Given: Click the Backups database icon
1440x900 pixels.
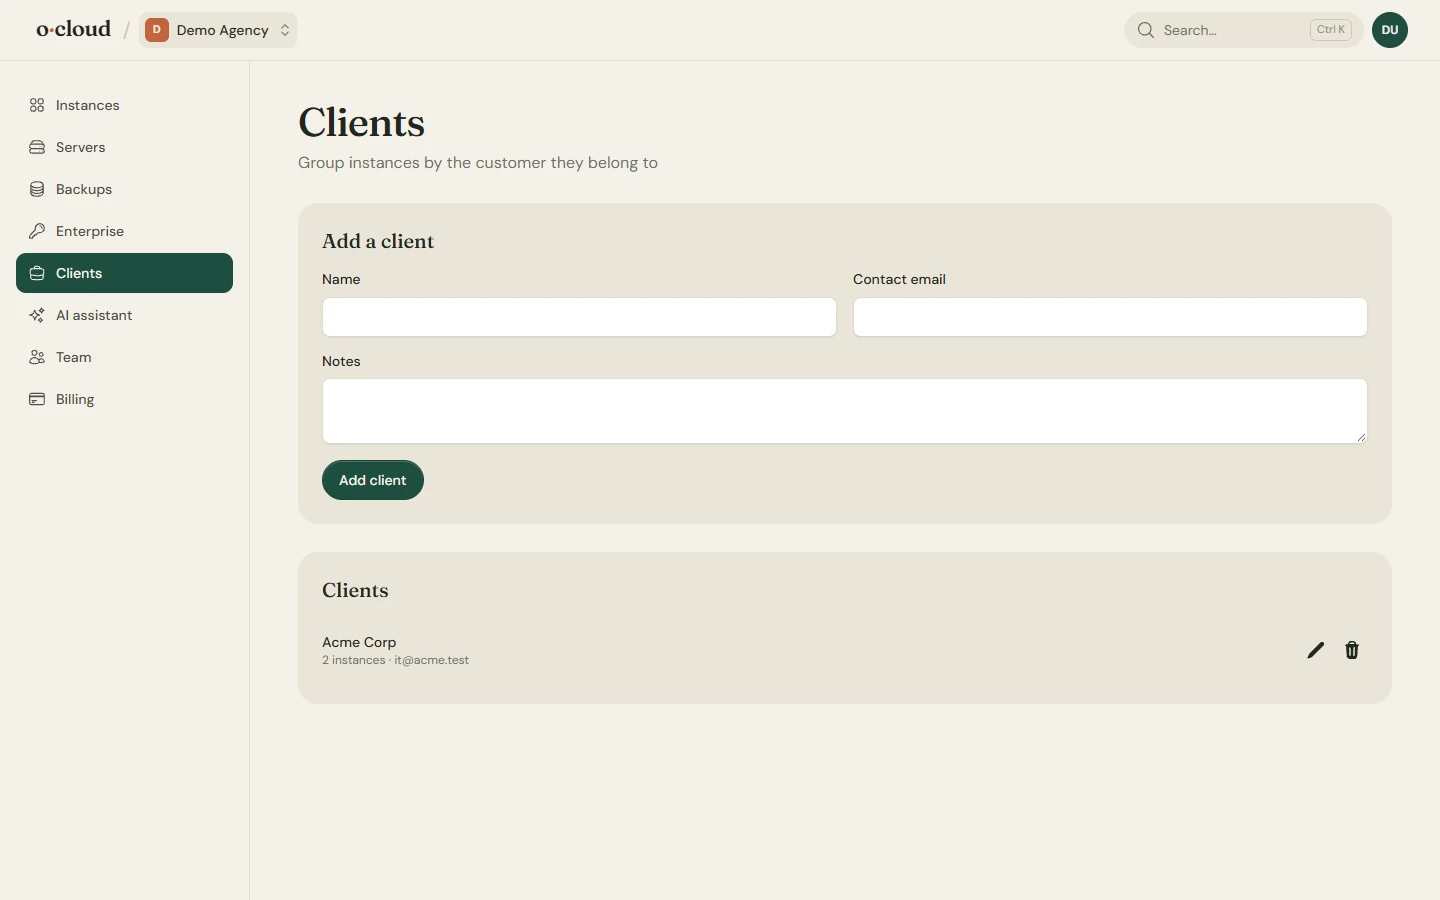Looking at the screenshot, I should [37, 189].
